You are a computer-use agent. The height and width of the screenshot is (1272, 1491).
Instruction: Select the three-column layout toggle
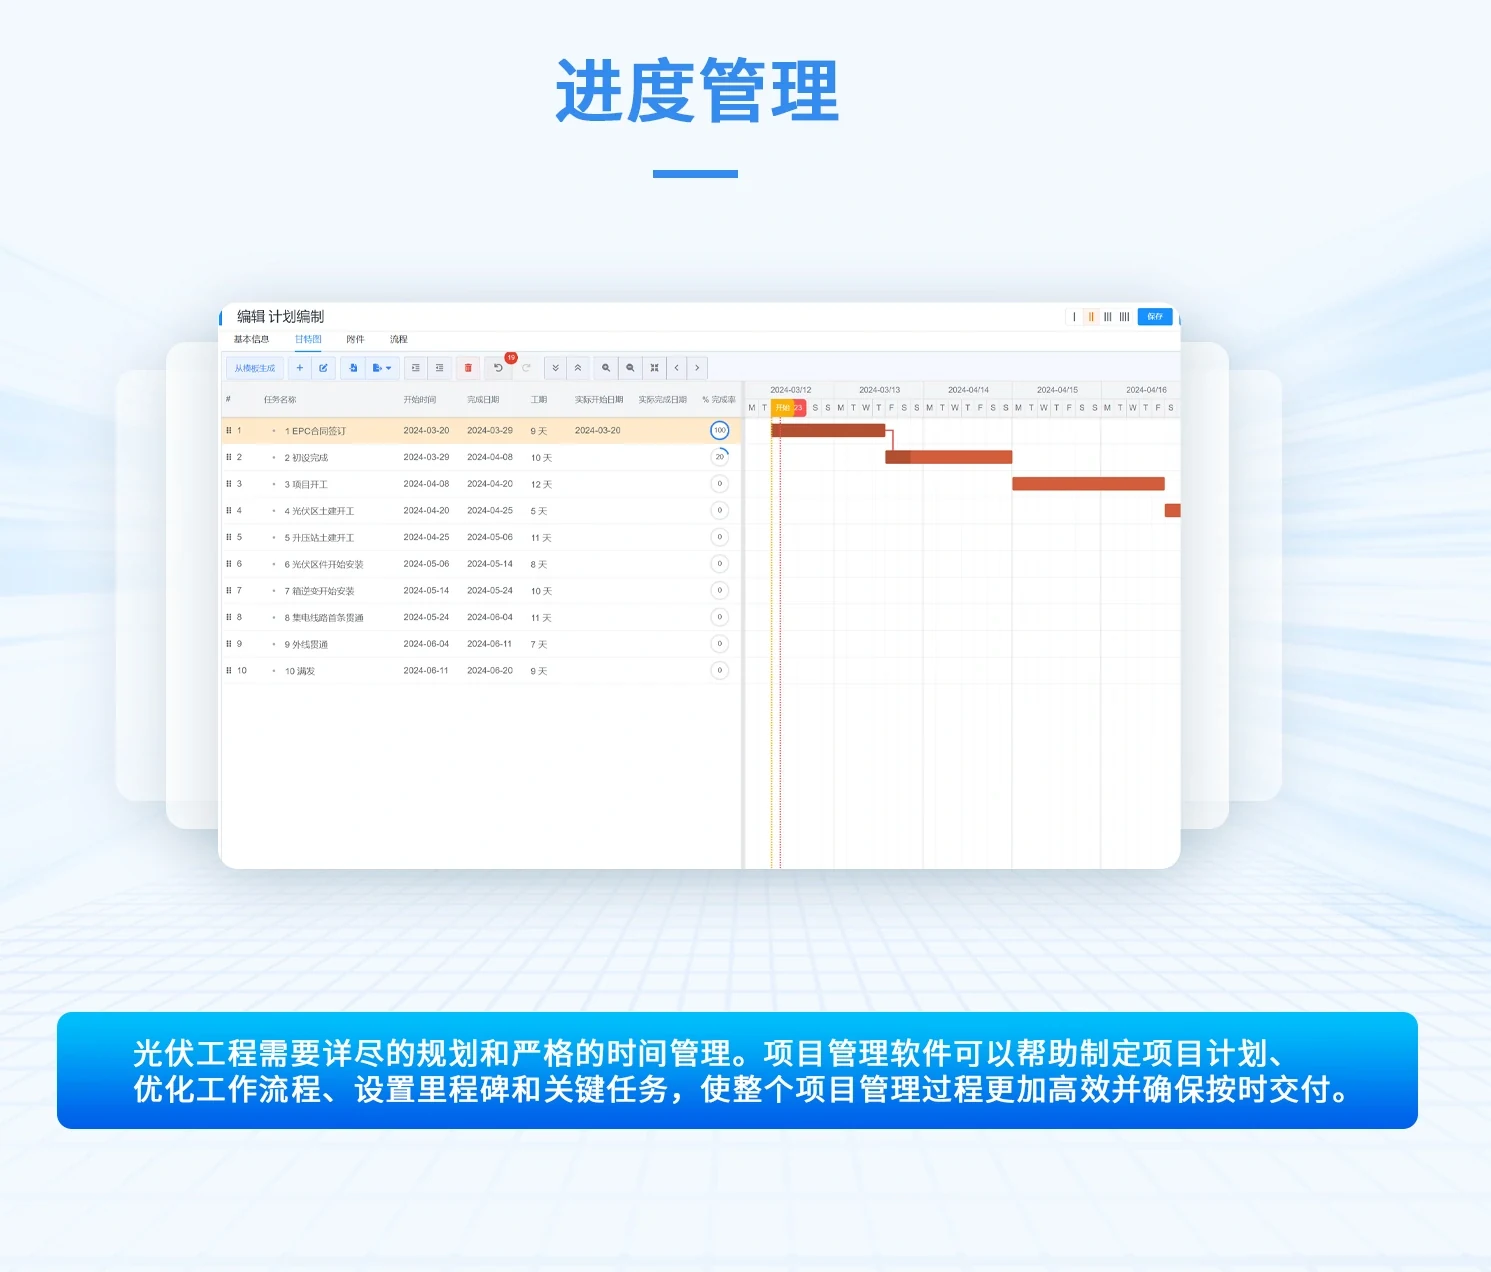point(1107,316)
